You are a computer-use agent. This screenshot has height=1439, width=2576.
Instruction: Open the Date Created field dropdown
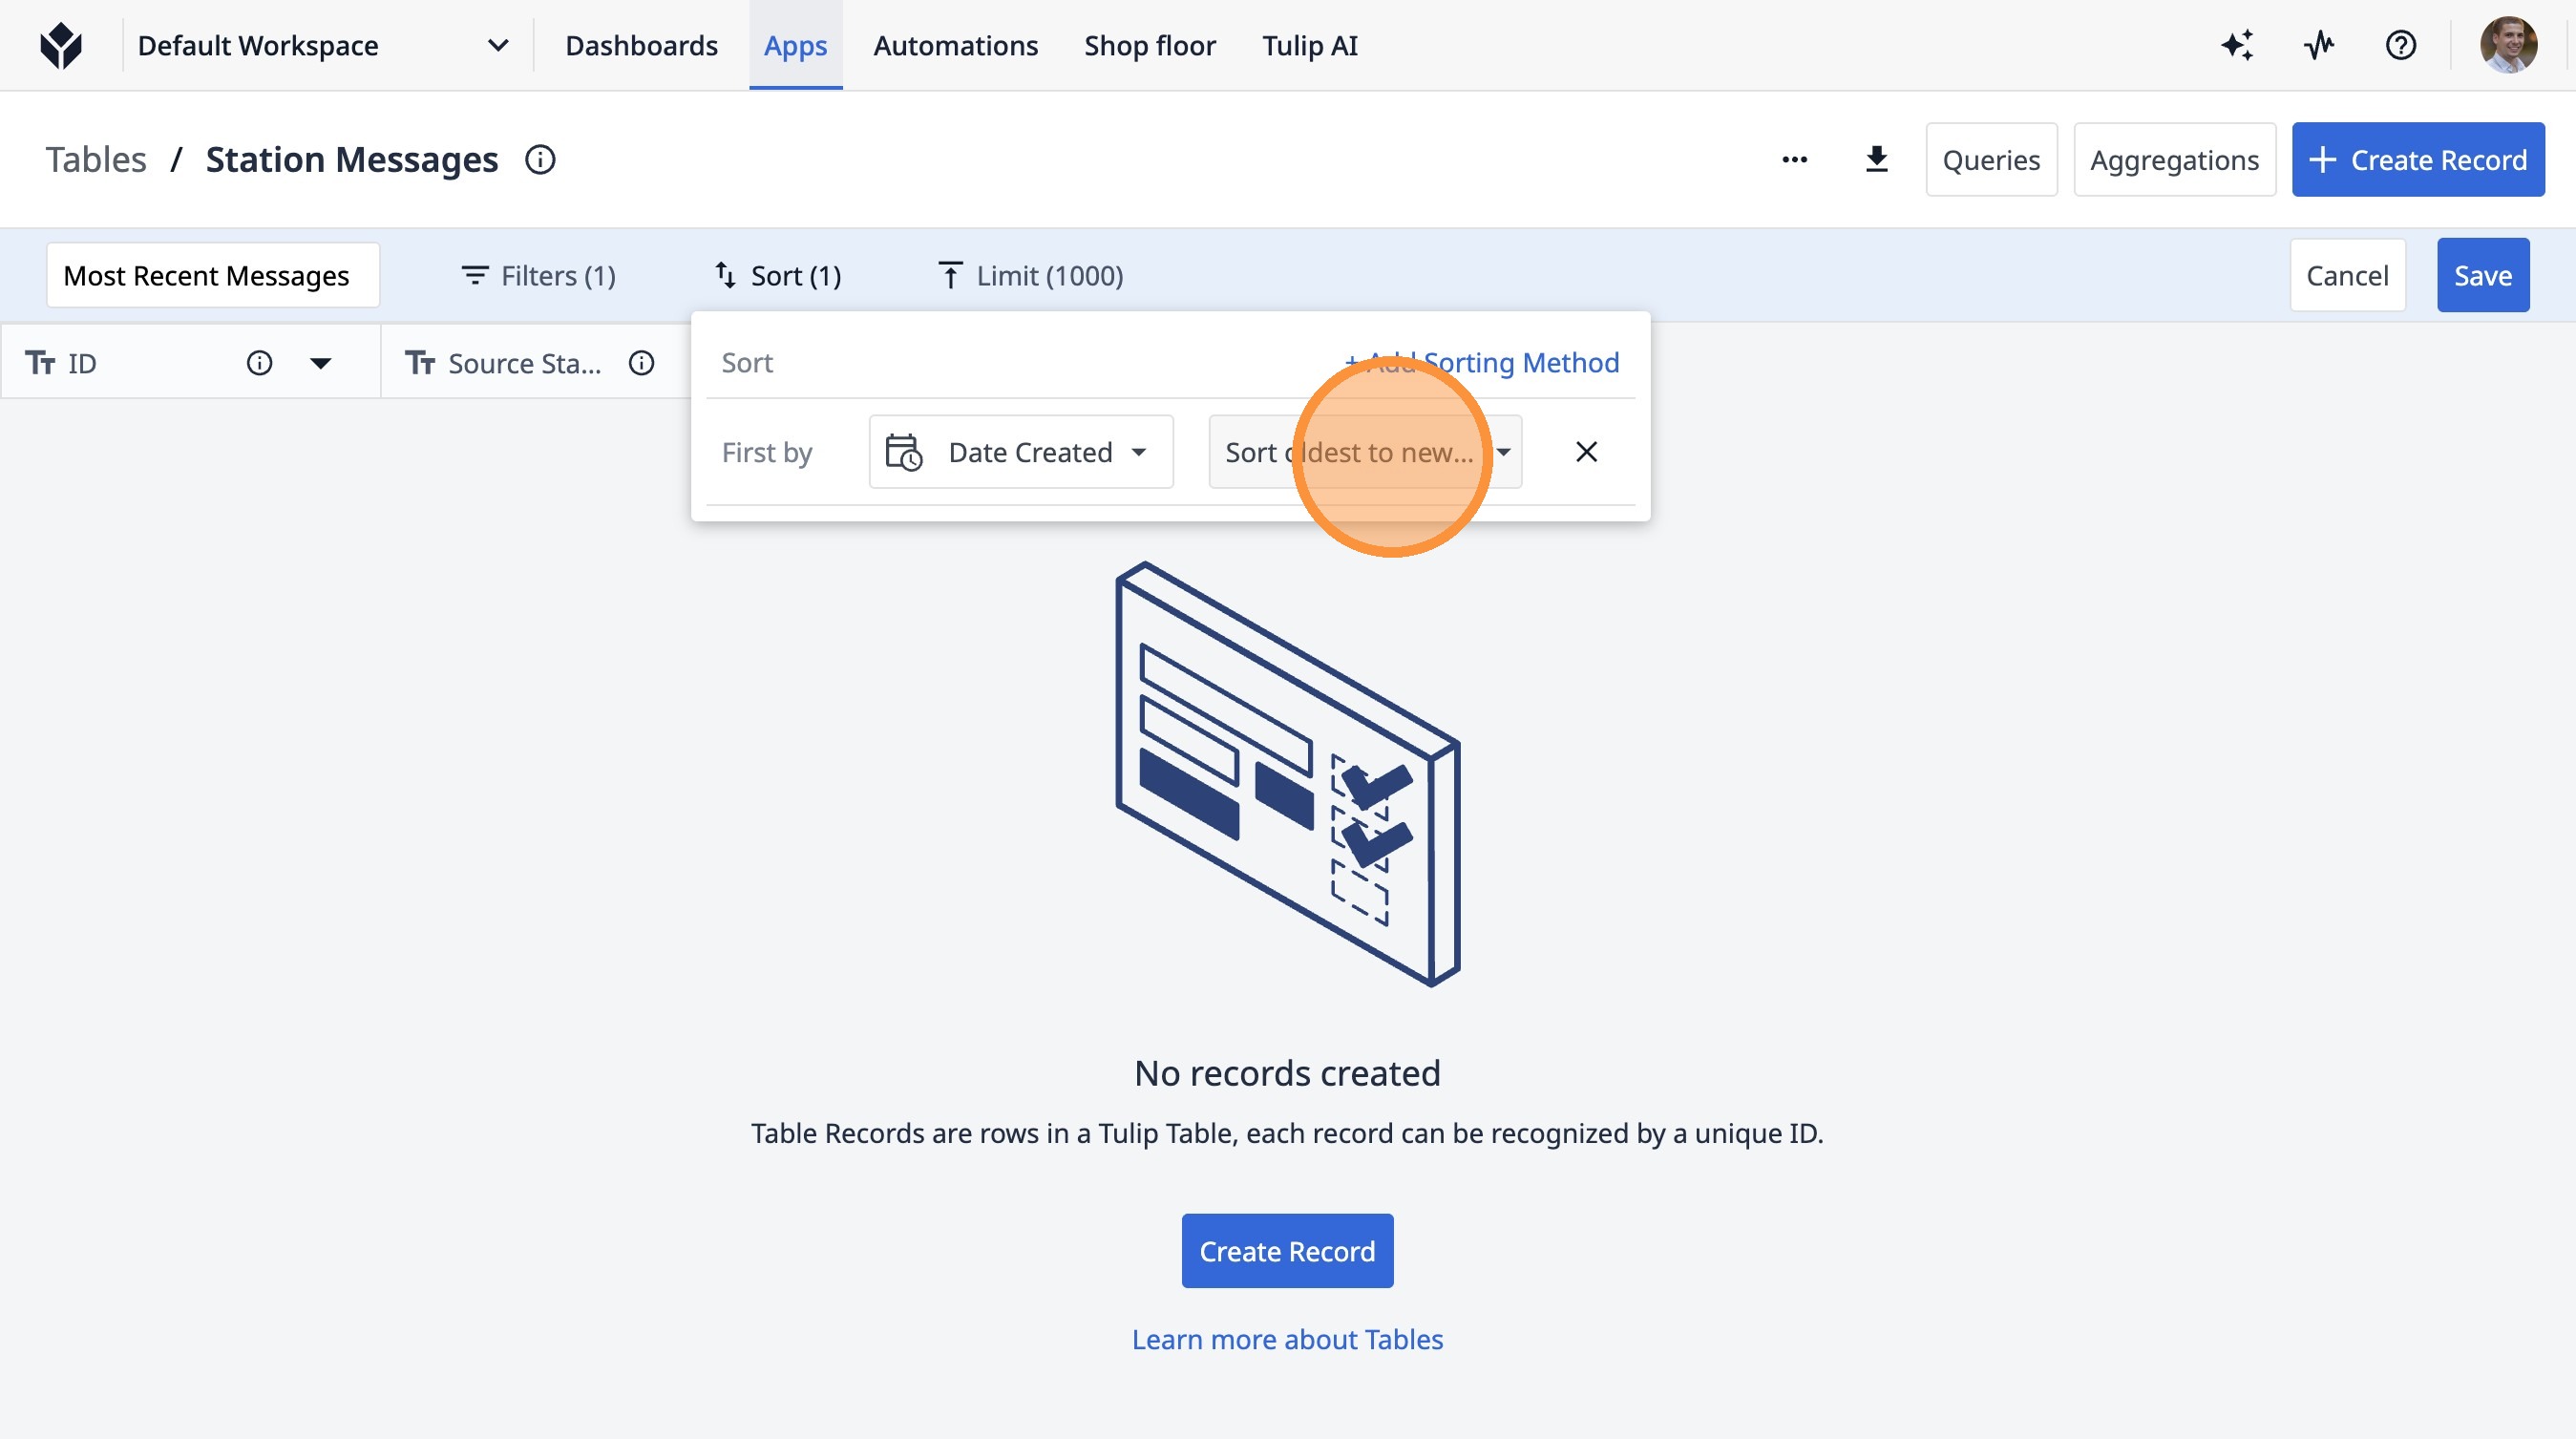coord(1020,452)
